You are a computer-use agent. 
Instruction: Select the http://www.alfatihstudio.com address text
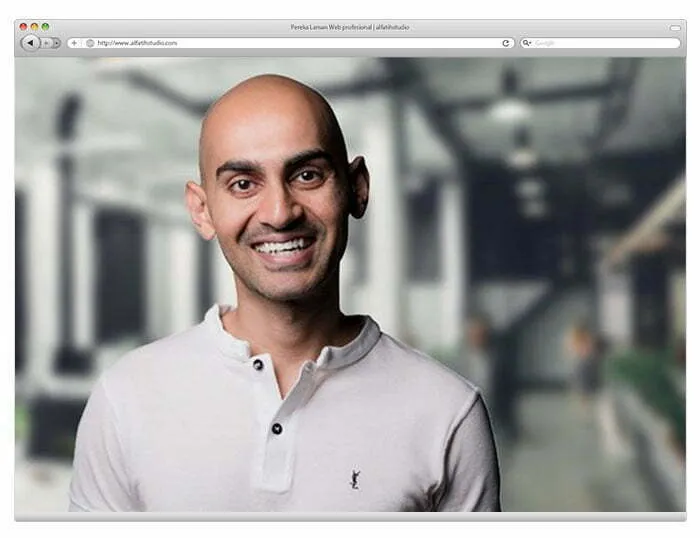pyautogui.click(x=137, y=43)
